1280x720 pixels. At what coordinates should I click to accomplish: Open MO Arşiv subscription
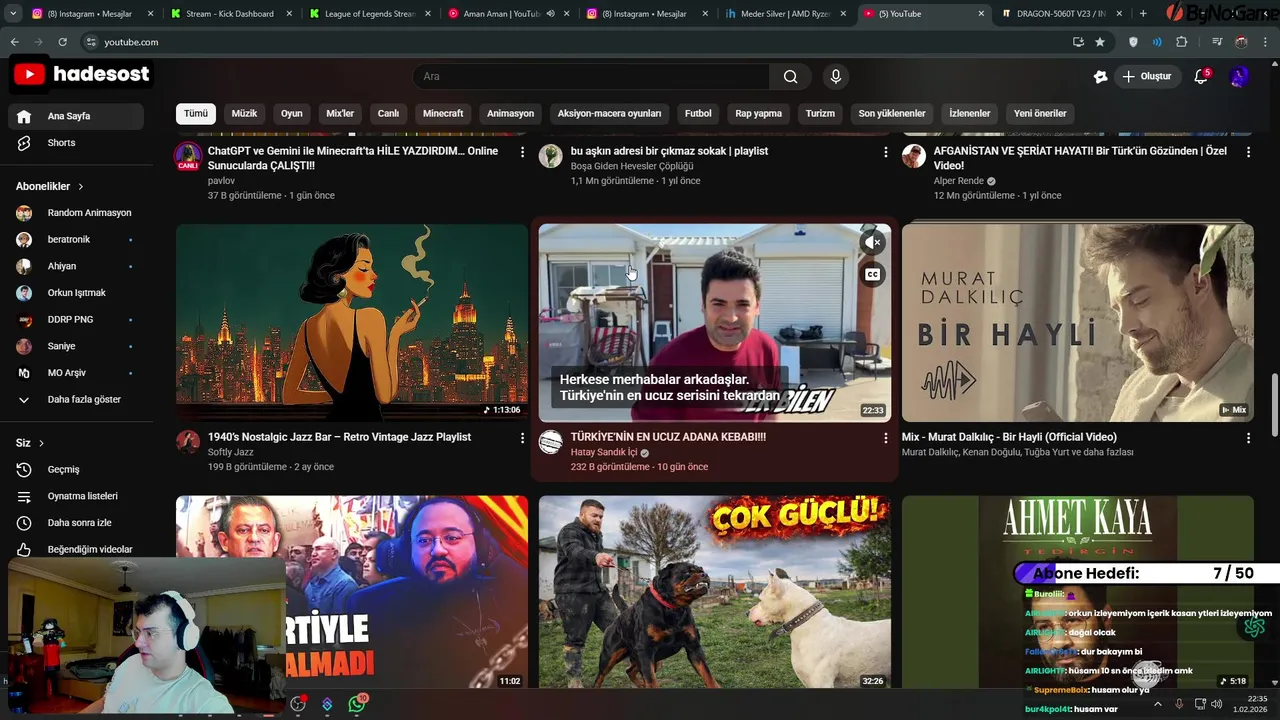tap(76, 373)
